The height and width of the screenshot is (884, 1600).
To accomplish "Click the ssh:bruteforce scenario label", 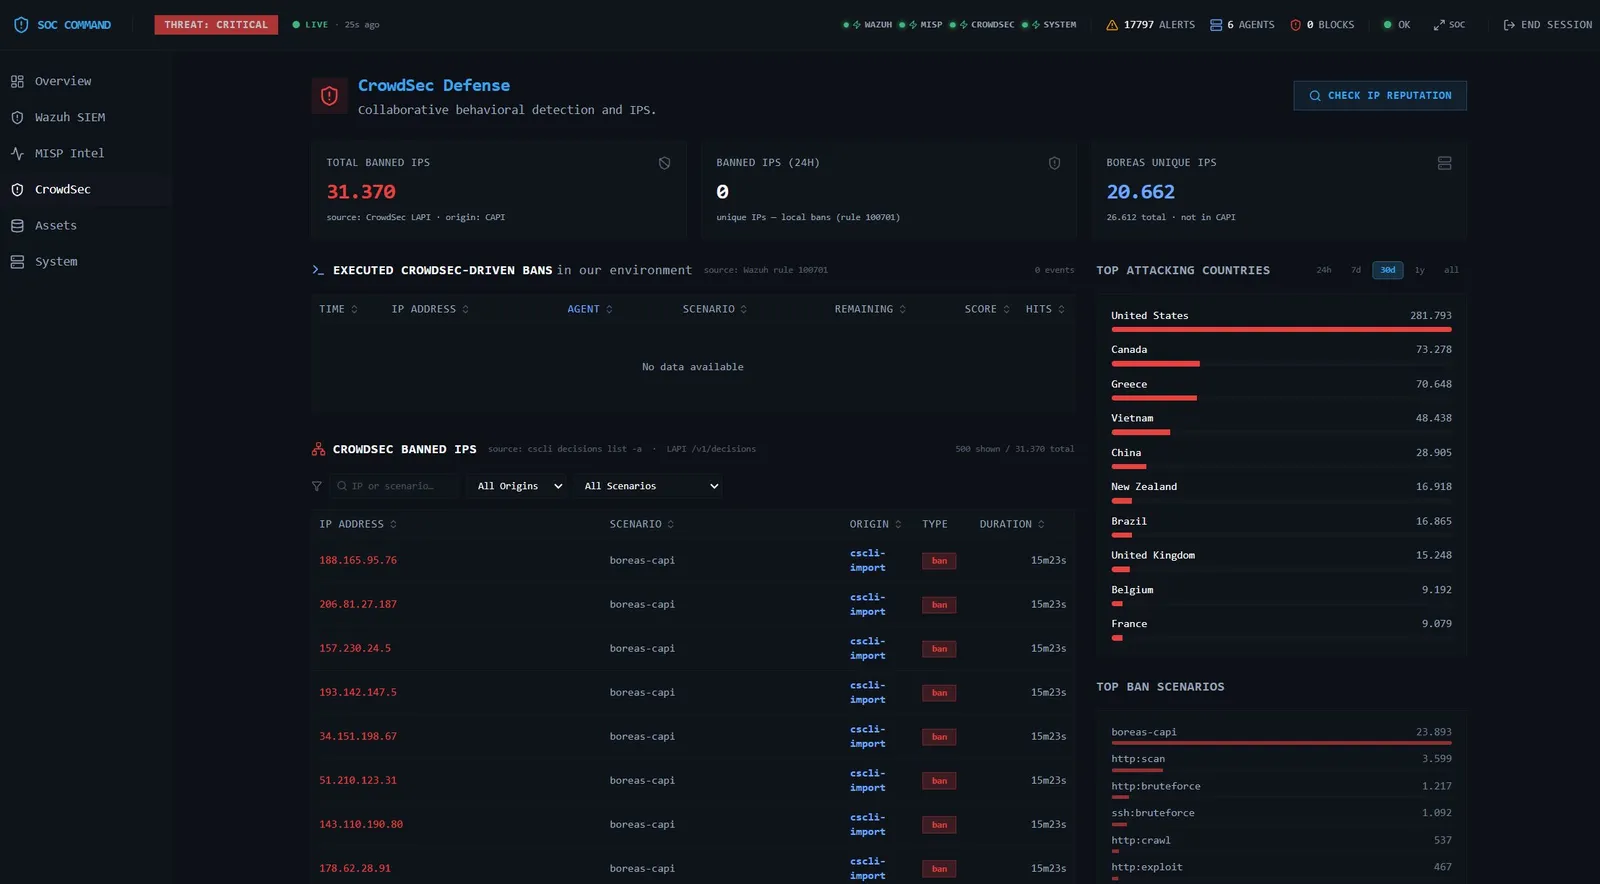I will (1153, 813).
